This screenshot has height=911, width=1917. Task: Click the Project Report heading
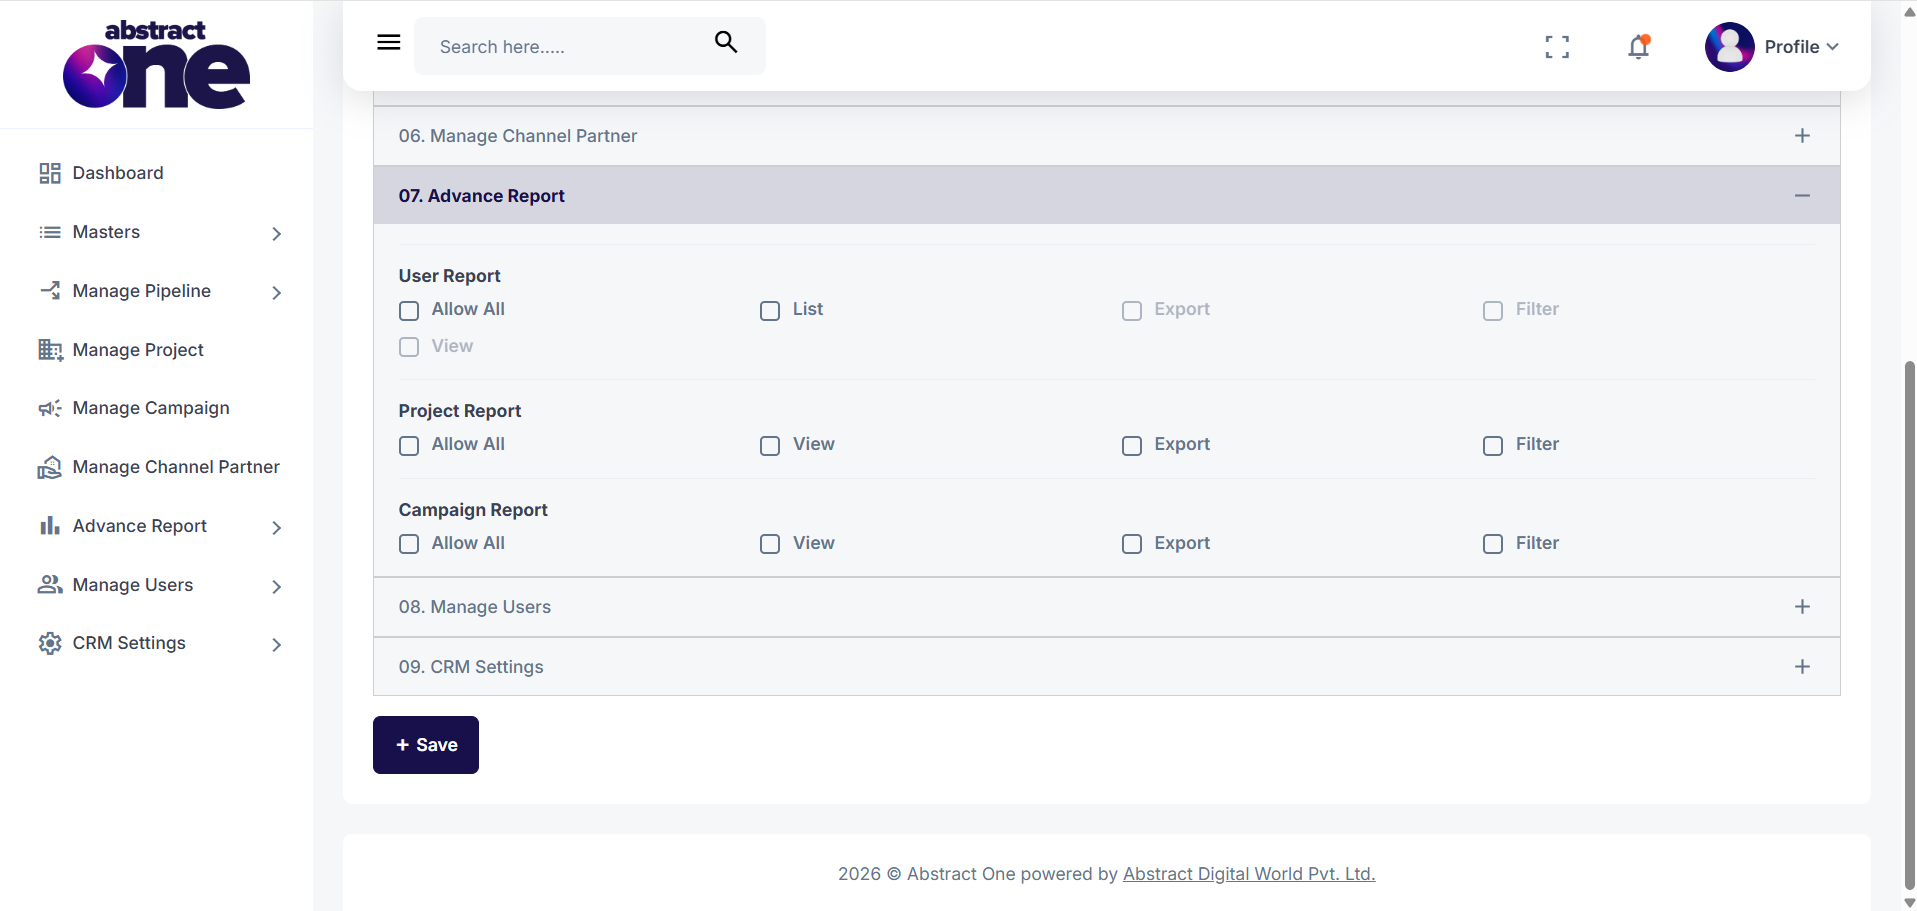(x=460, y=411)
